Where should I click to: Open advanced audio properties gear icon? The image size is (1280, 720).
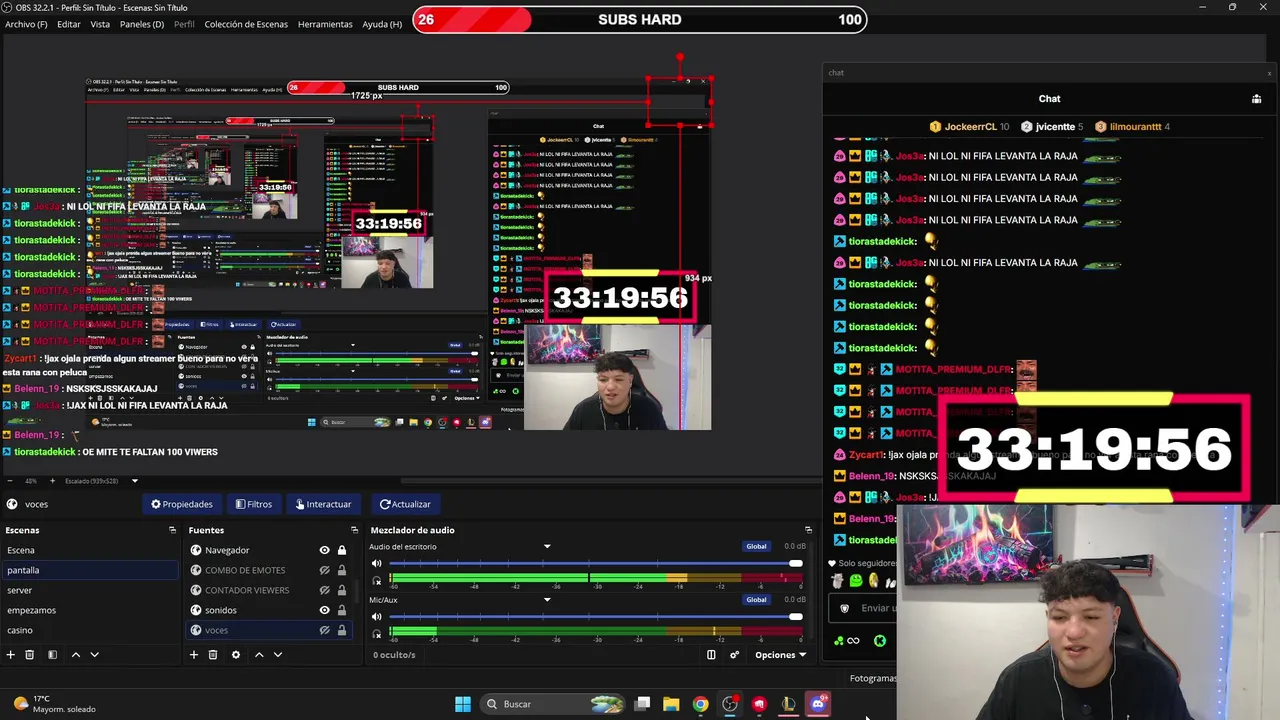pyautogui.click(x=734, y=655)
